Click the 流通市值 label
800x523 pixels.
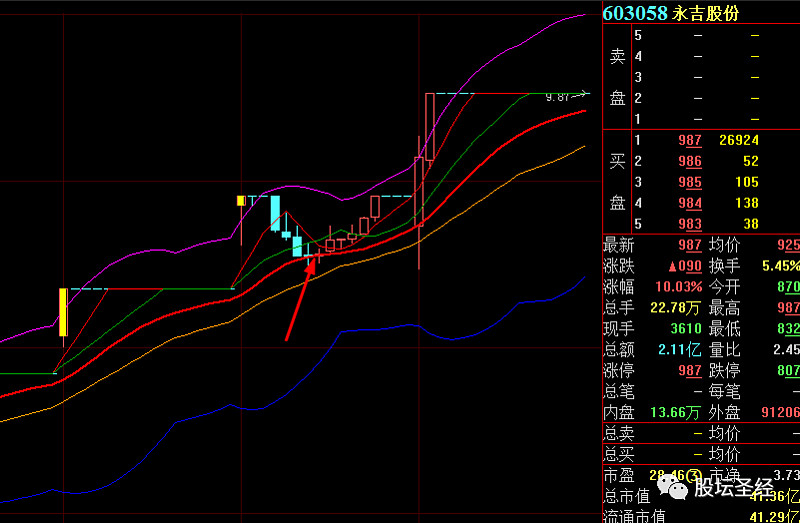click(635, 516)
